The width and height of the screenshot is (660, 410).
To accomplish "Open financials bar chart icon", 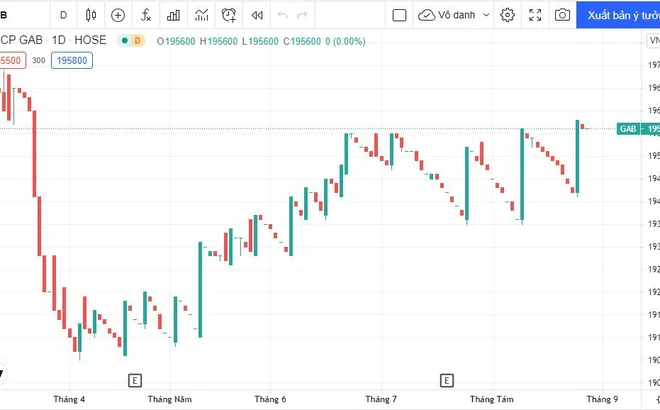I will (x=173, y=15).
